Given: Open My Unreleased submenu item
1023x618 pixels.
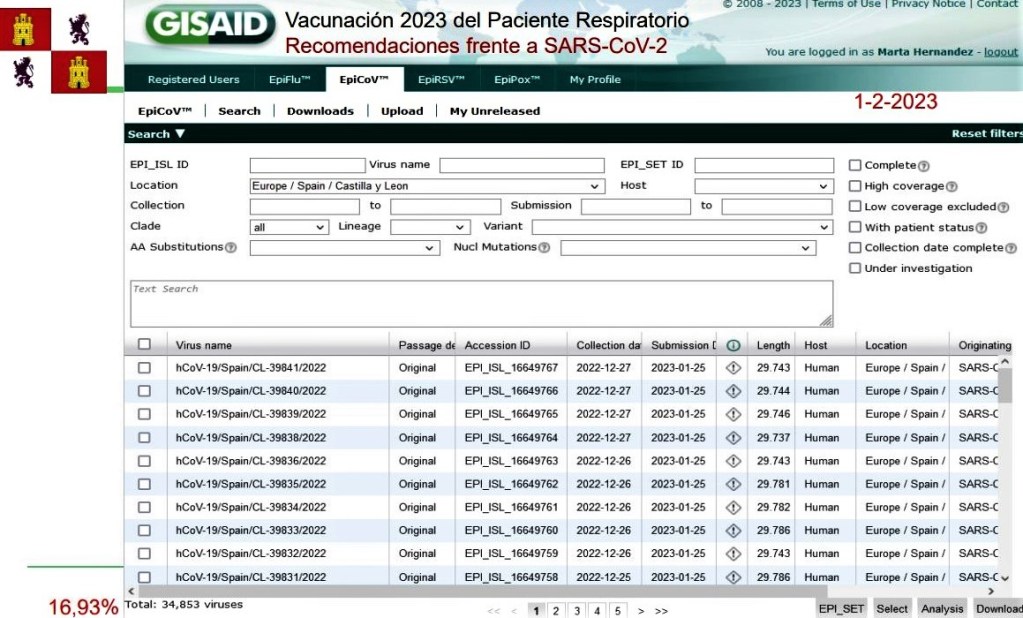Looking at the screenshot, I should (495, 111).
